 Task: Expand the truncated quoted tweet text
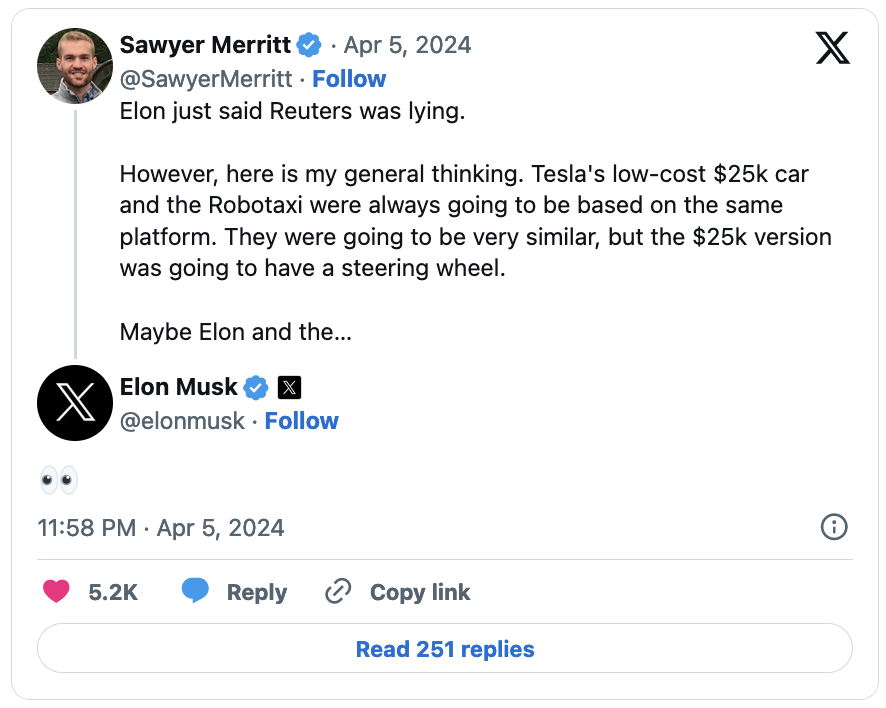[x=235, y=332]
